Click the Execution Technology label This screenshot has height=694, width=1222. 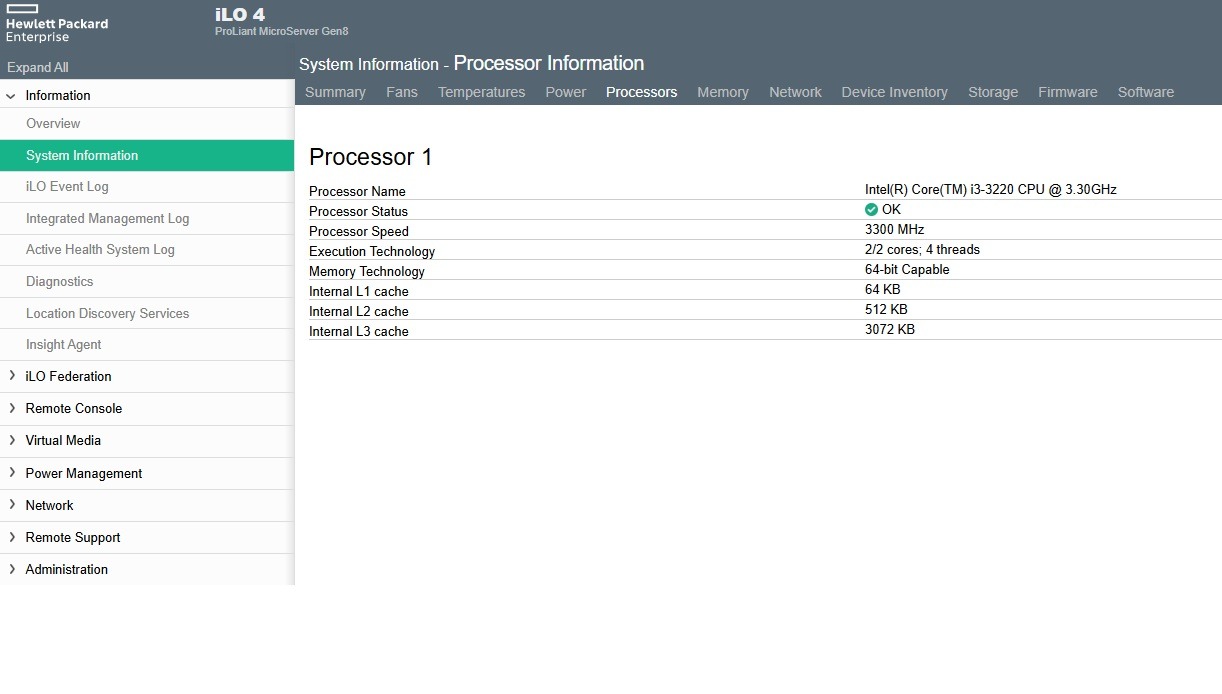pyautogui.click(x=372, y=252)
